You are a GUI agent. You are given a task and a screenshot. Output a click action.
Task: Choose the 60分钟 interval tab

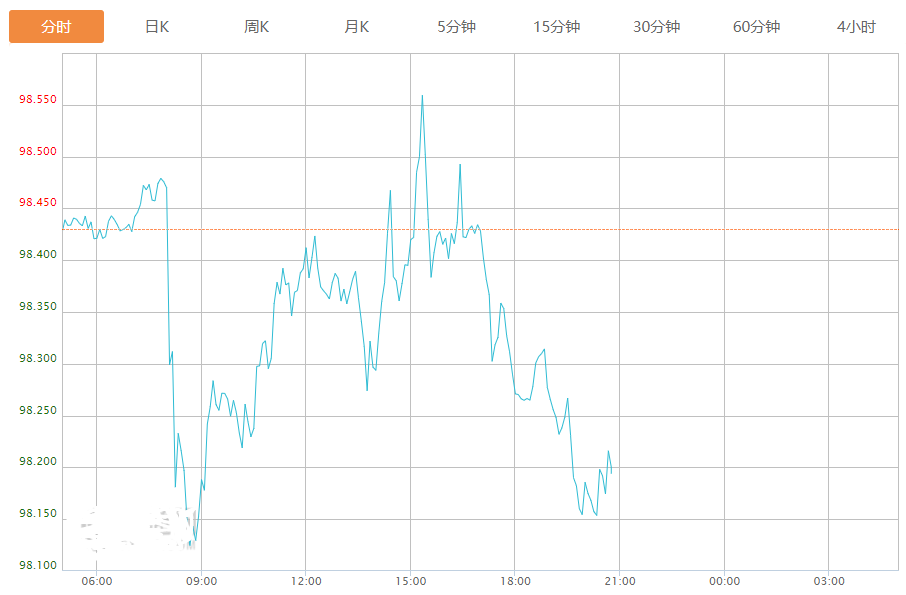click(757, 27)
